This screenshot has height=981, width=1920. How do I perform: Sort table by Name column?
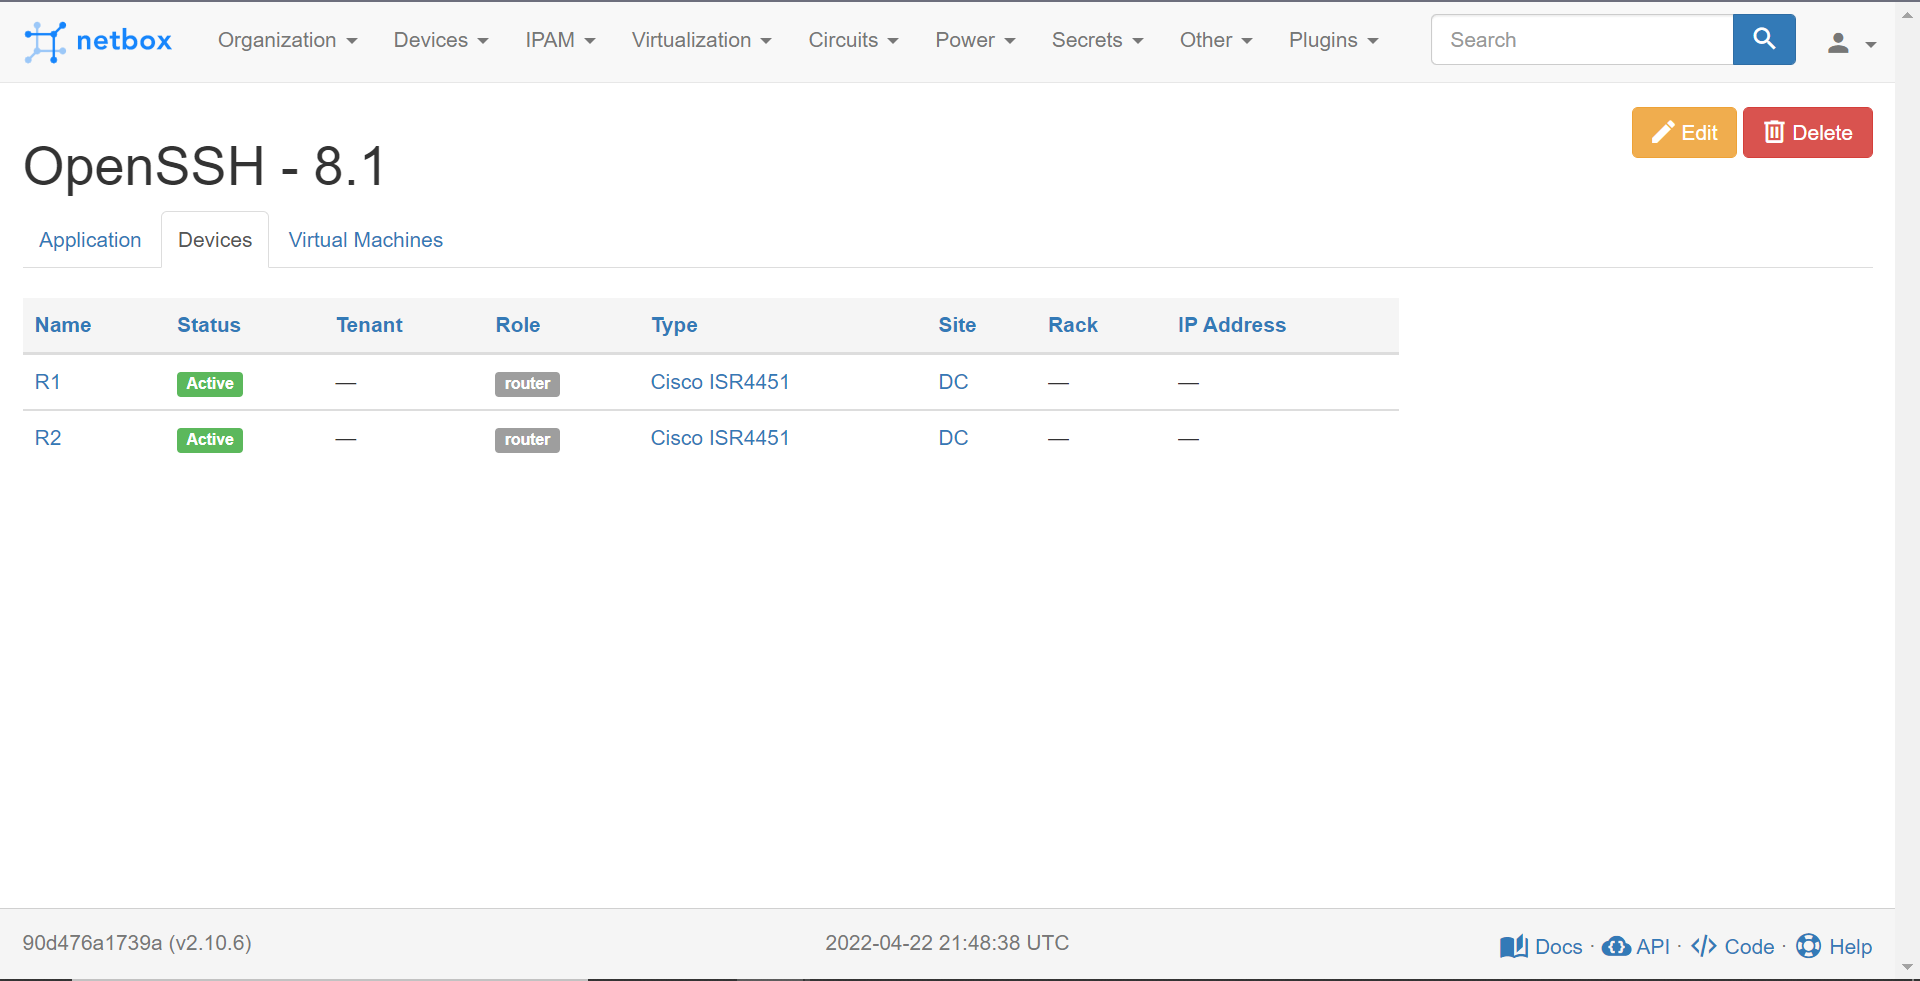coord(63,325)
